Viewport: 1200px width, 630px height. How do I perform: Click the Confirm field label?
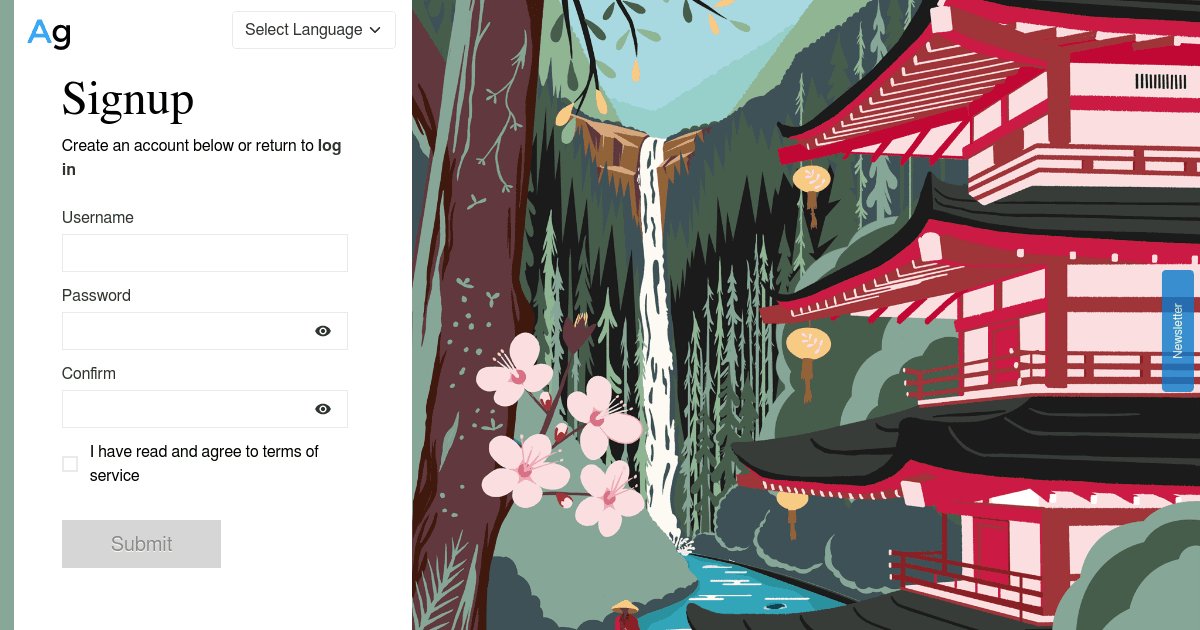click(89, 373)
